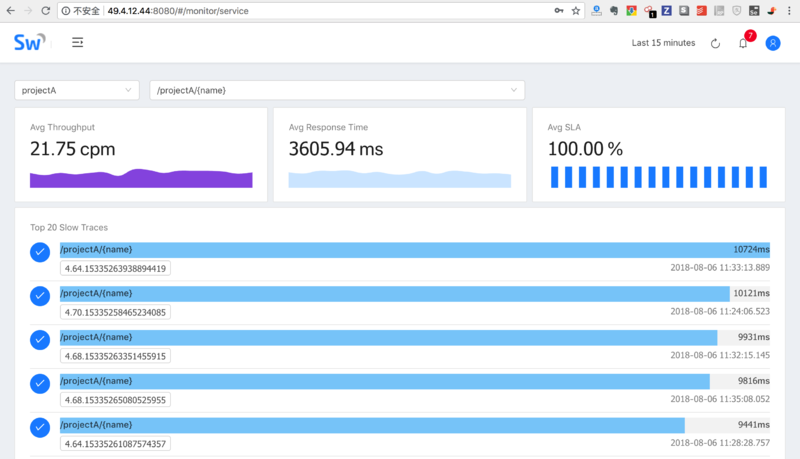The height and width of the screenshot is (459, 800).
Task: Open trace ID 4.68.15335265080525955
Action: pyautogui.click(x=115, y=400)
